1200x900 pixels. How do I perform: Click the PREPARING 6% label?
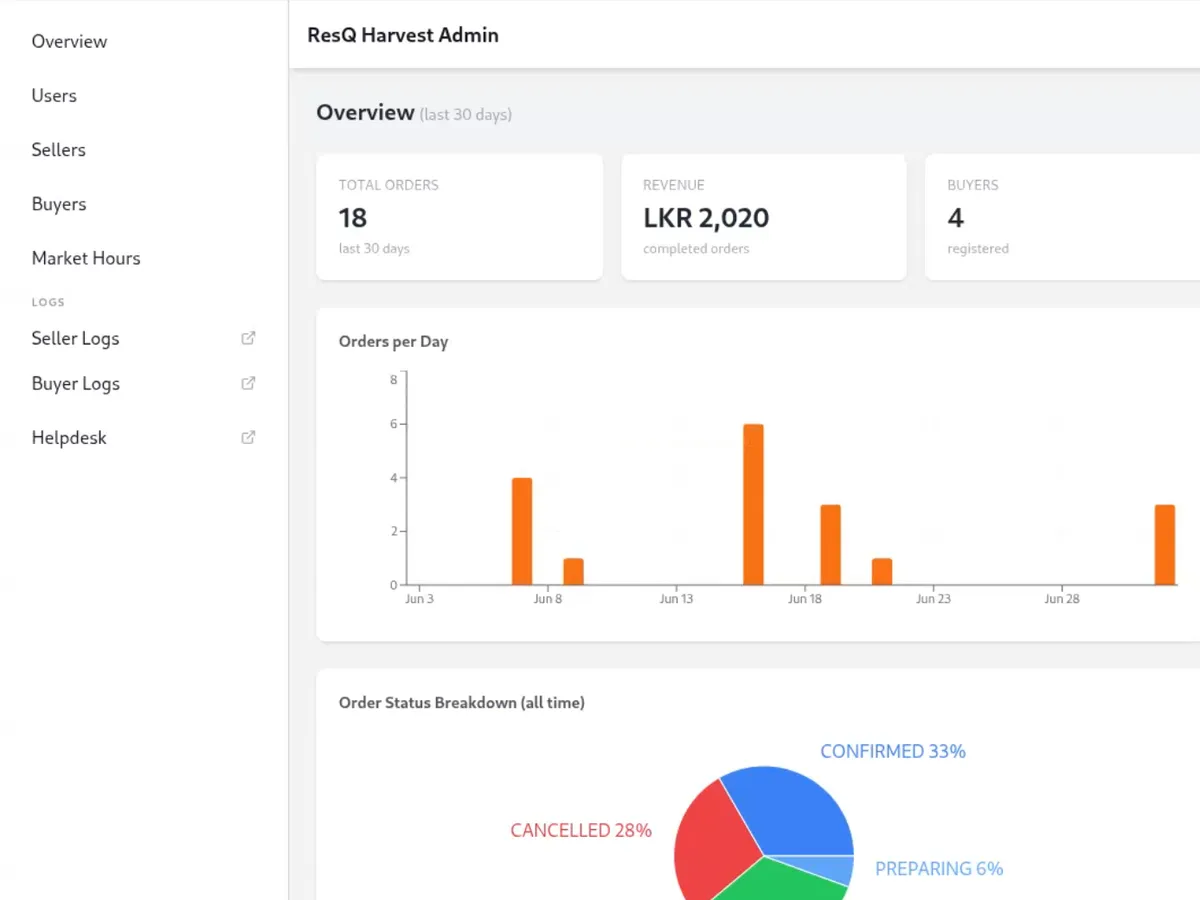939,869
